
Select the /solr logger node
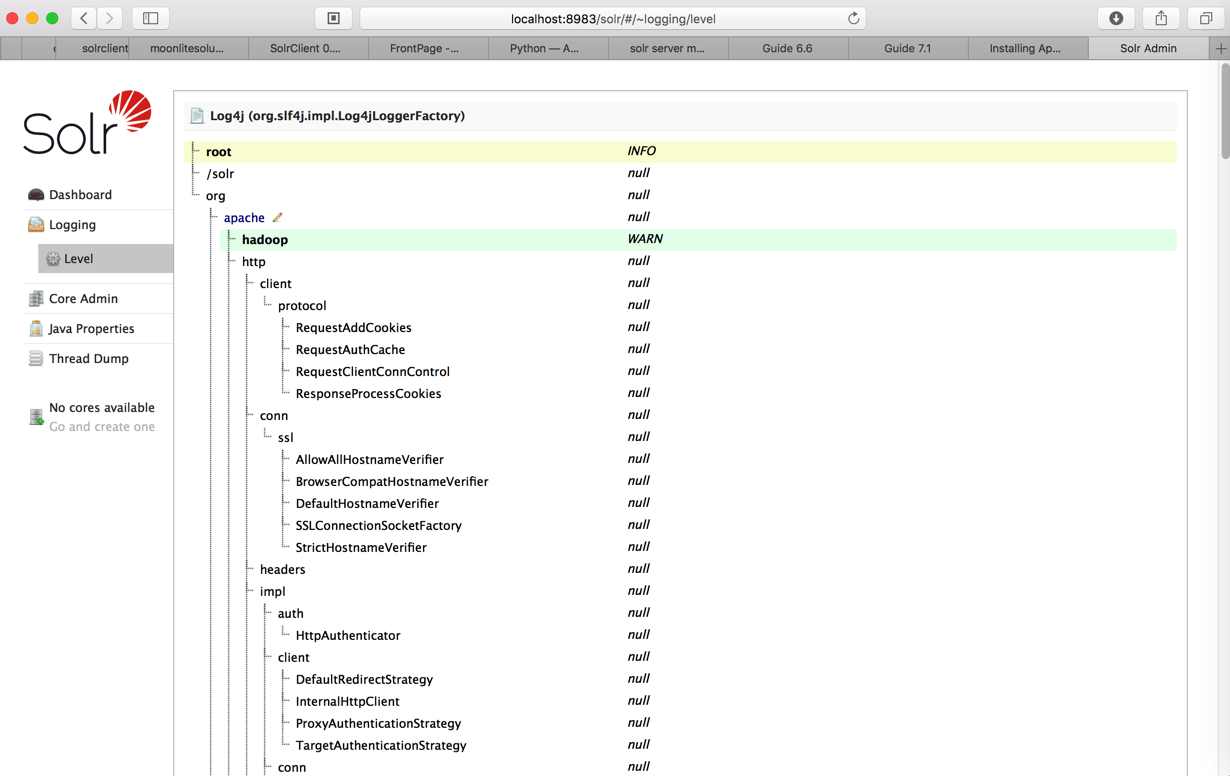(x=220, y=174)
